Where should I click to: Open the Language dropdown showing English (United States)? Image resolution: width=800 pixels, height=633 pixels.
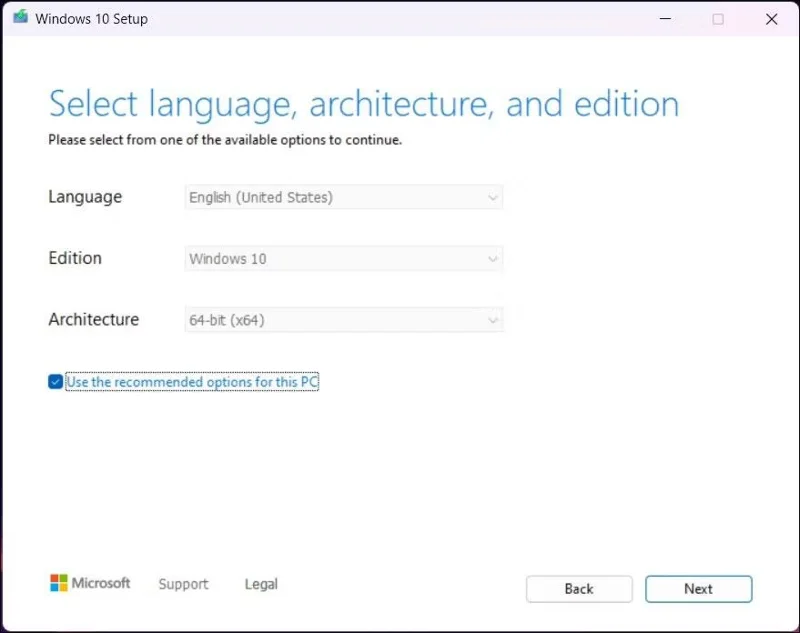(x=344, y=197)
